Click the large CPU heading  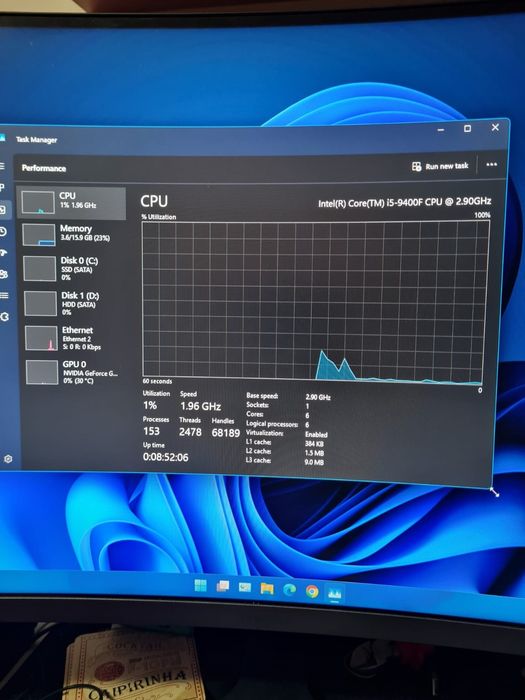point(154,201)
